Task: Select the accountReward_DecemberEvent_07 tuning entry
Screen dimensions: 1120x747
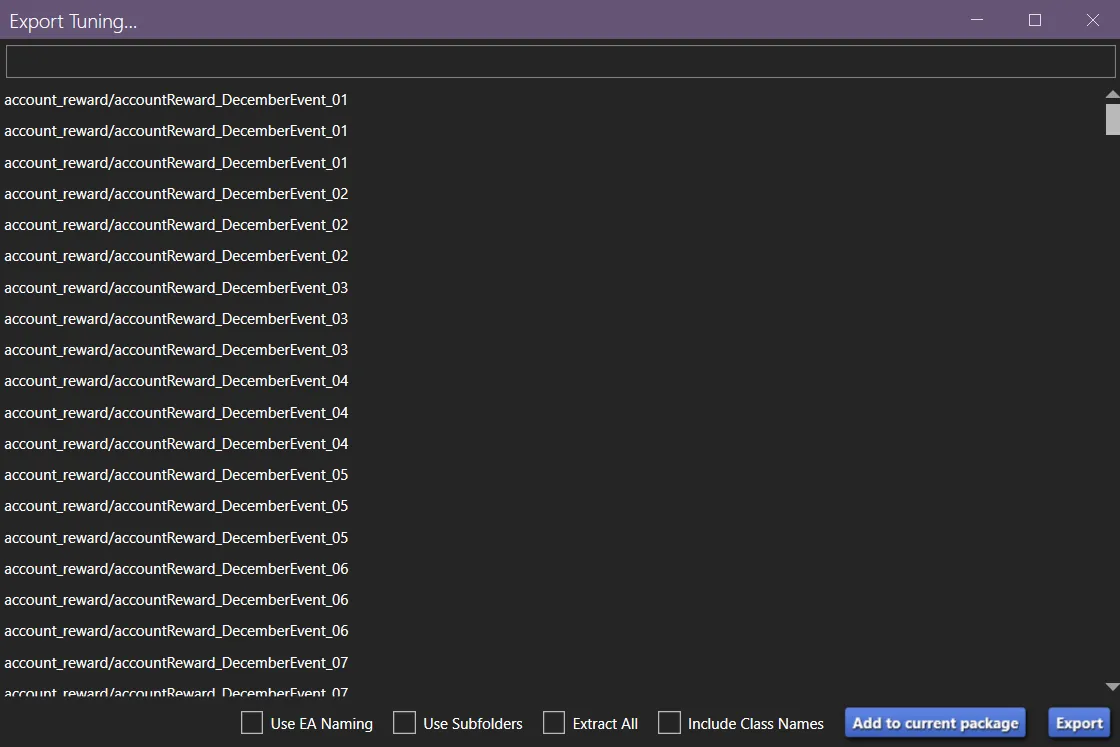Action: pos(176,662)
